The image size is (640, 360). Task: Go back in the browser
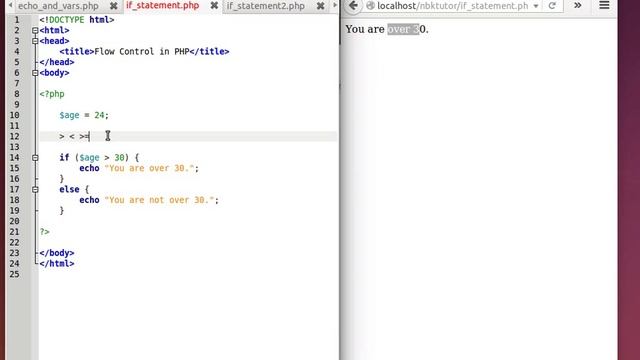353,6
